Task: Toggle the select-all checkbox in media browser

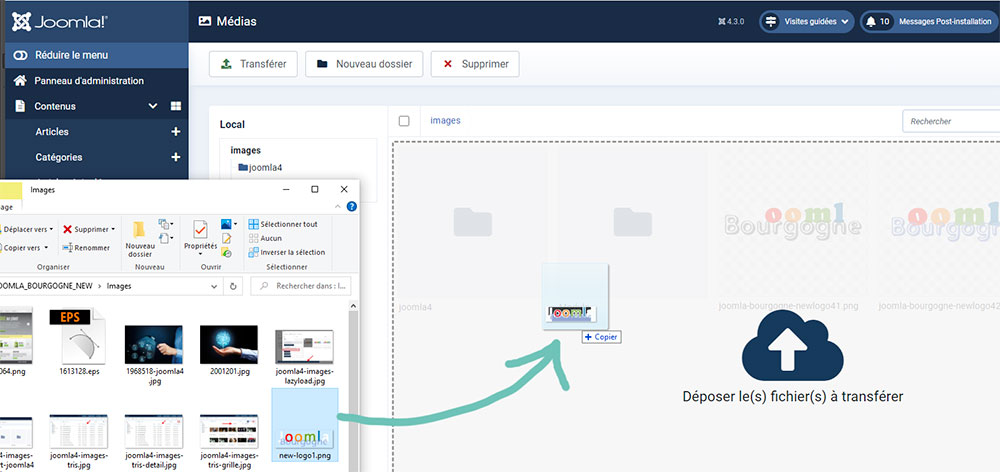Action: pyautogui.click(x=404, y=121)
